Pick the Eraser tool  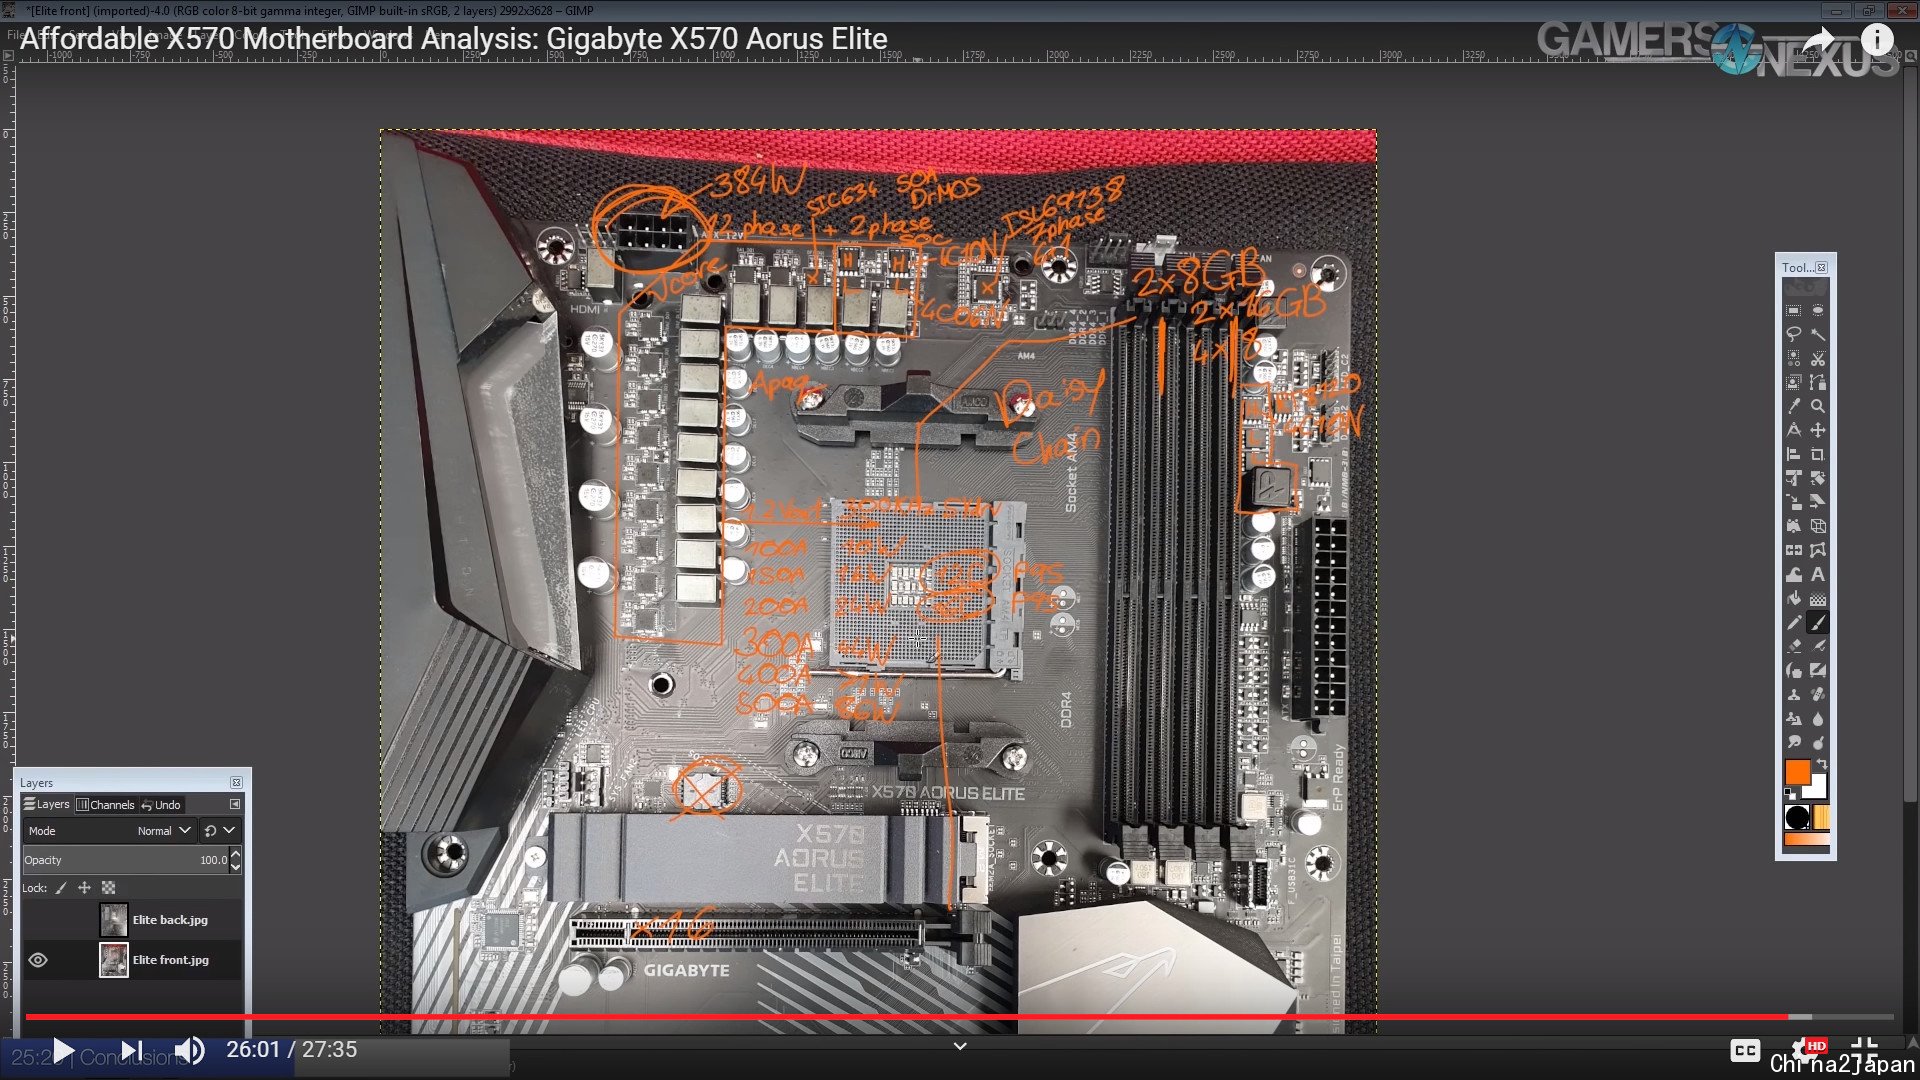point(1794,647)
